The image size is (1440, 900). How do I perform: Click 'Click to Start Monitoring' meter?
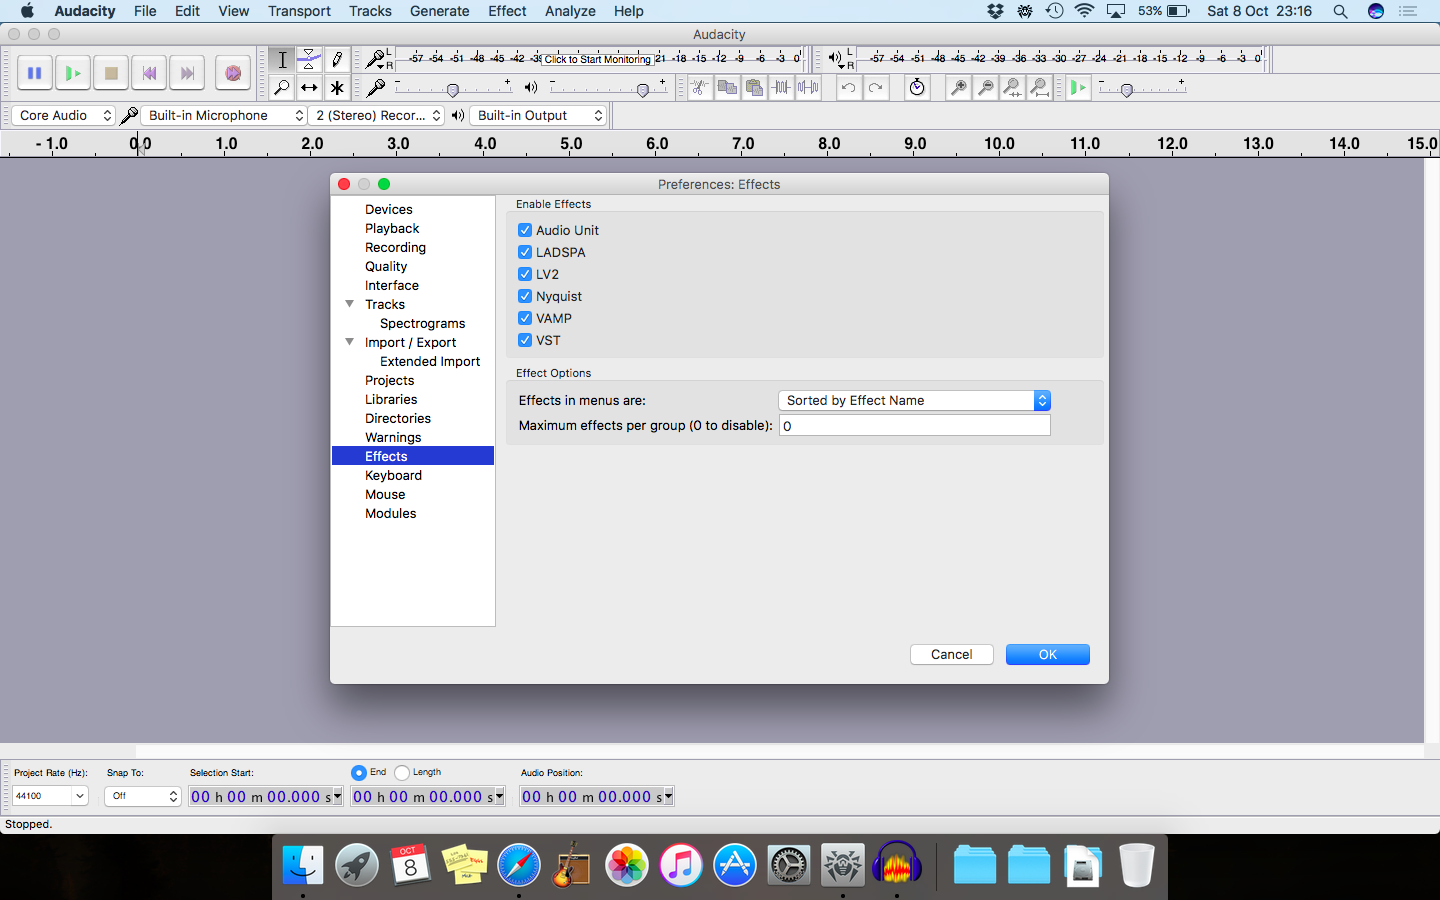(597, 59)
